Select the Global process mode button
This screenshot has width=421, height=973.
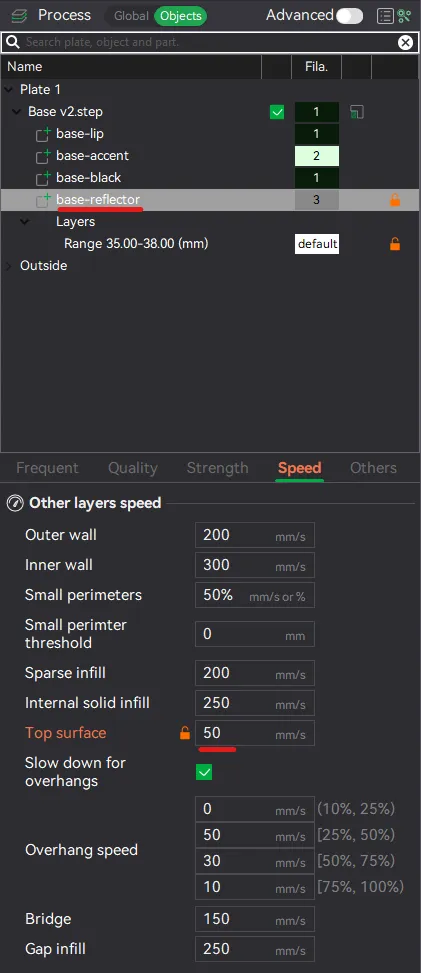131,16
